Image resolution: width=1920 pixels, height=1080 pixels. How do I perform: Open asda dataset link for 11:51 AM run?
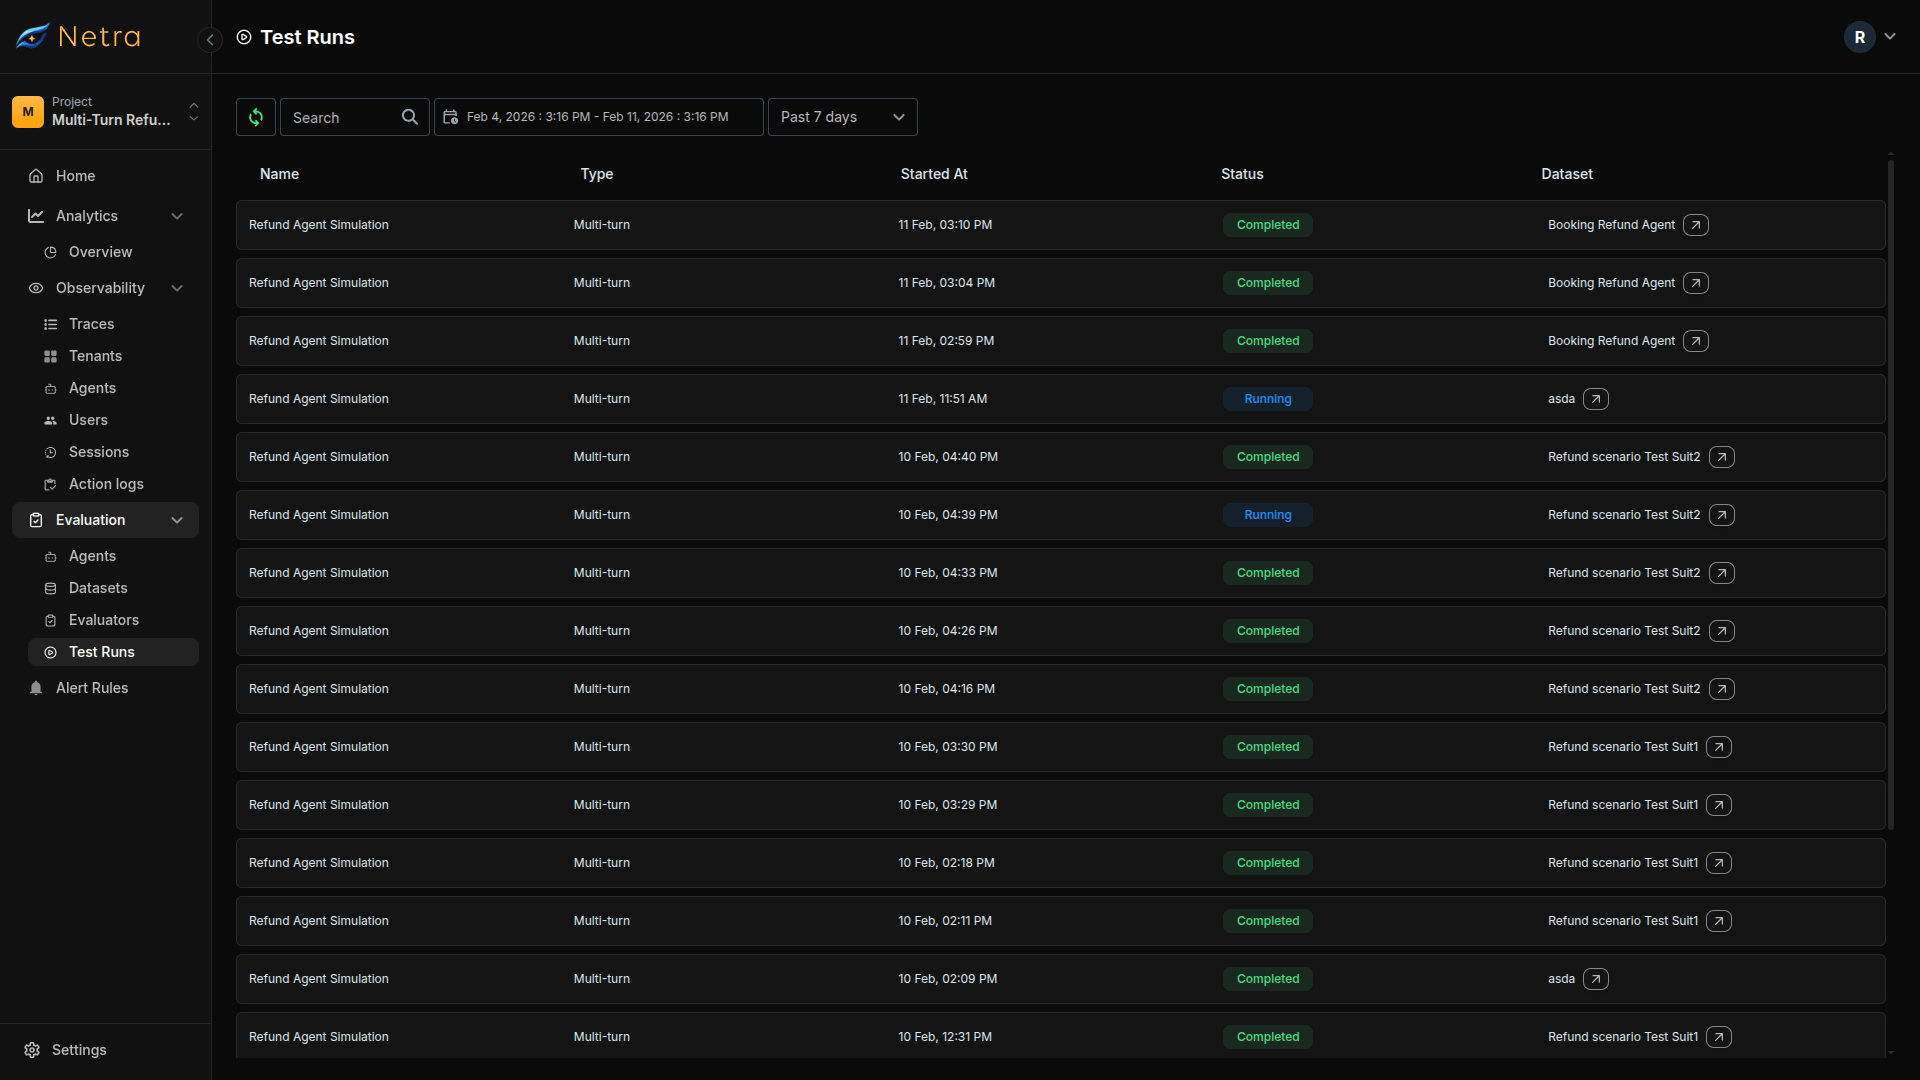[1596, 399]
